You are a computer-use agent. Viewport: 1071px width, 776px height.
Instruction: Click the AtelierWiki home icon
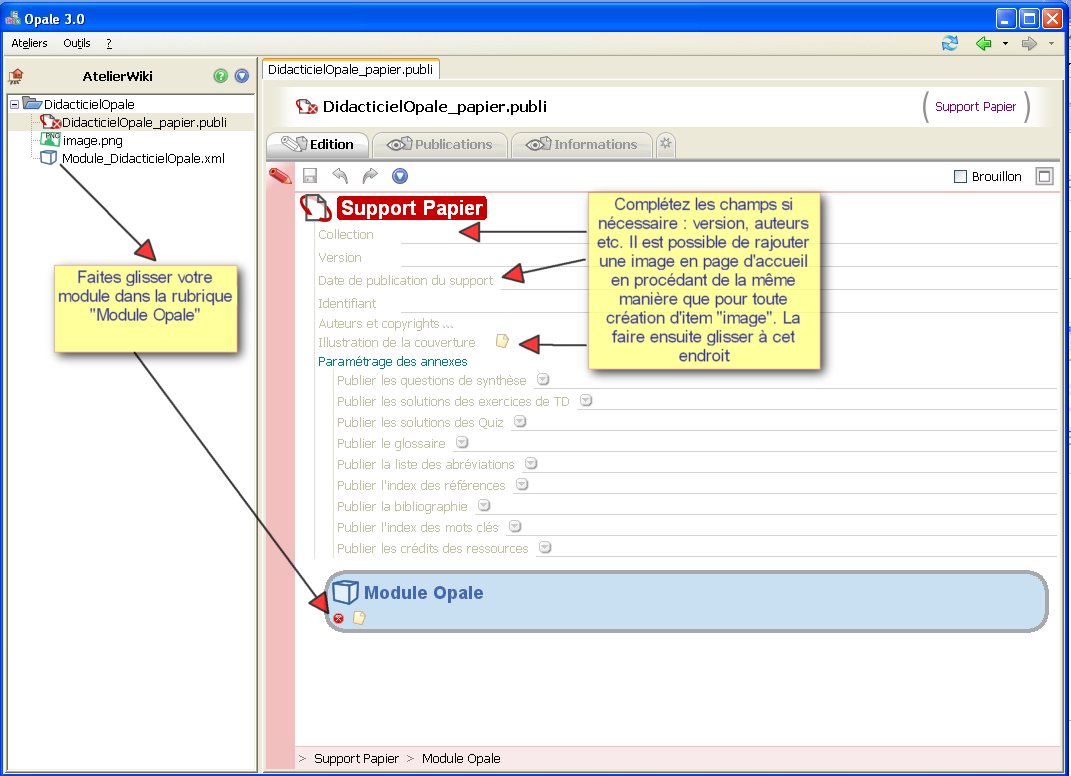(x=16, y=76)
